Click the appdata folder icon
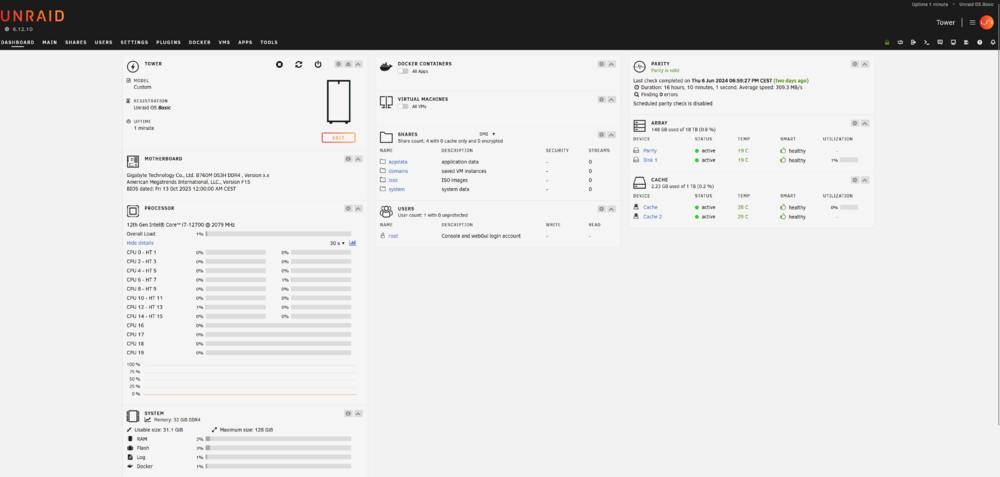1000x477 pixels. 383,162
